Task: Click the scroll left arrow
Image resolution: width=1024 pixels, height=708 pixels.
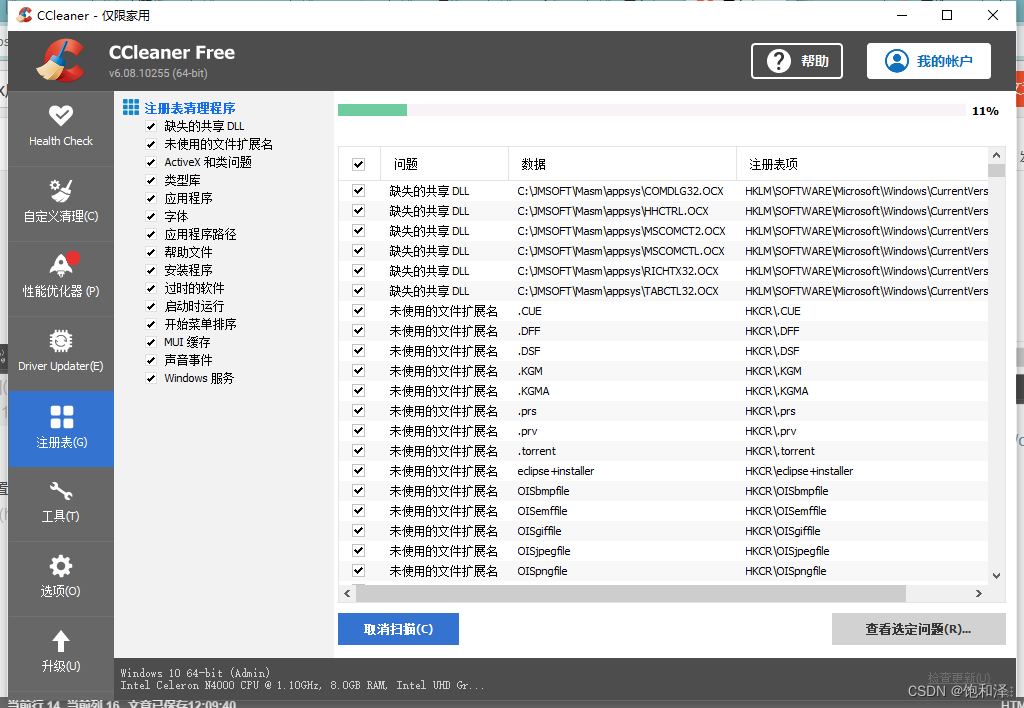Action: pos(347,593)
